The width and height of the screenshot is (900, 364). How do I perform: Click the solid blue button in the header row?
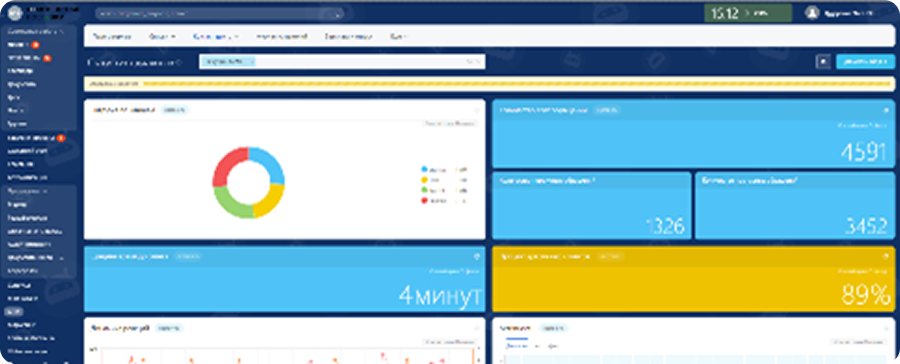(865, 61)
